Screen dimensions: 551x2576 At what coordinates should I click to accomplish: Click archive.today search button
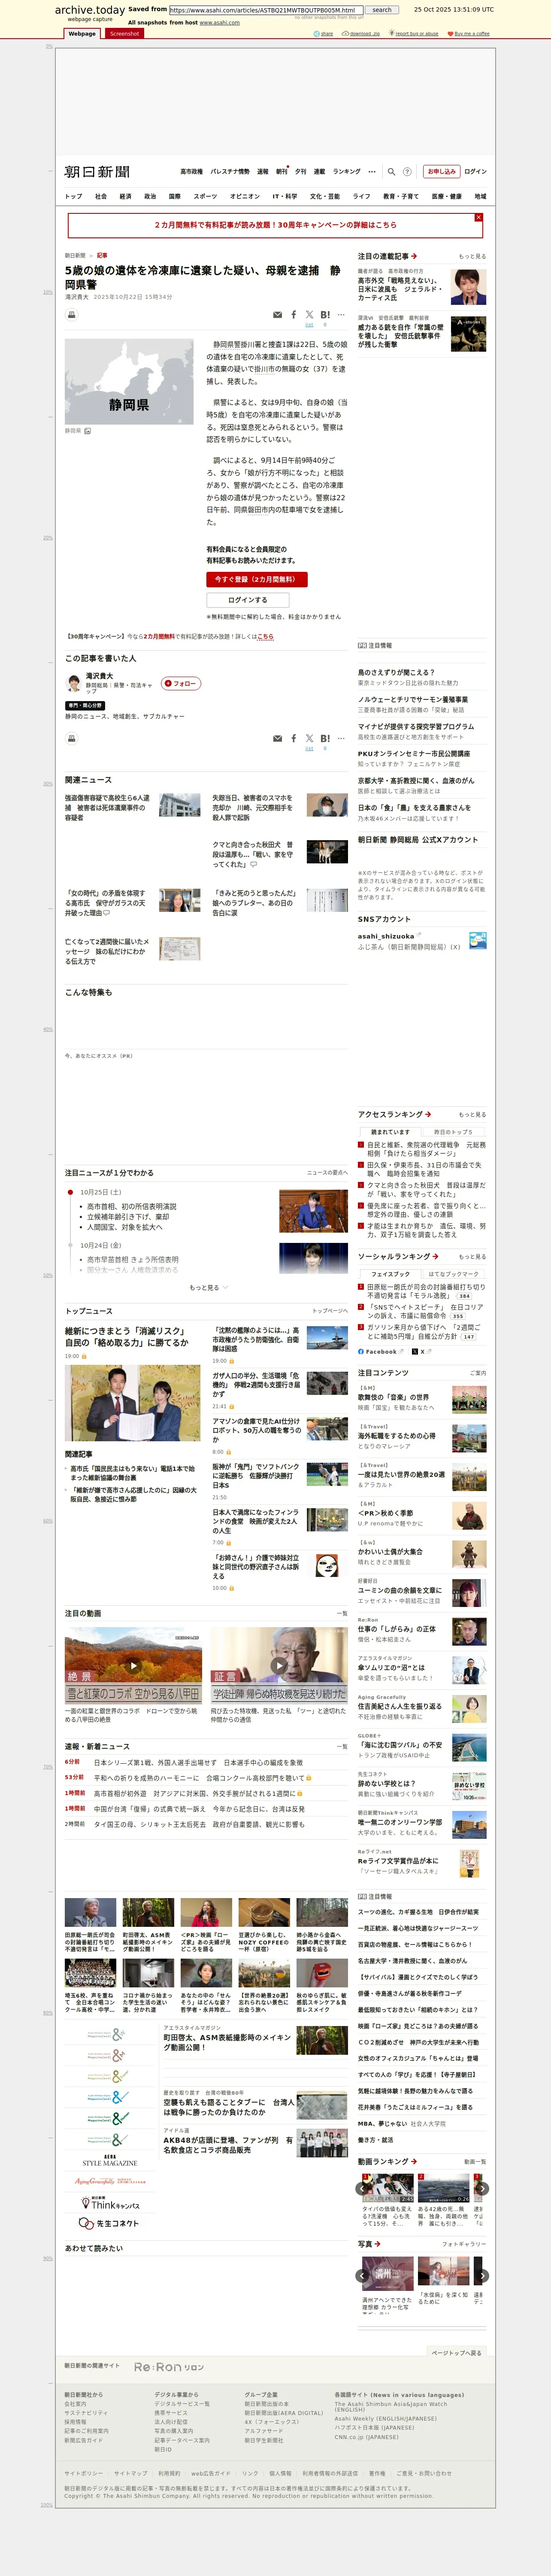382,10
